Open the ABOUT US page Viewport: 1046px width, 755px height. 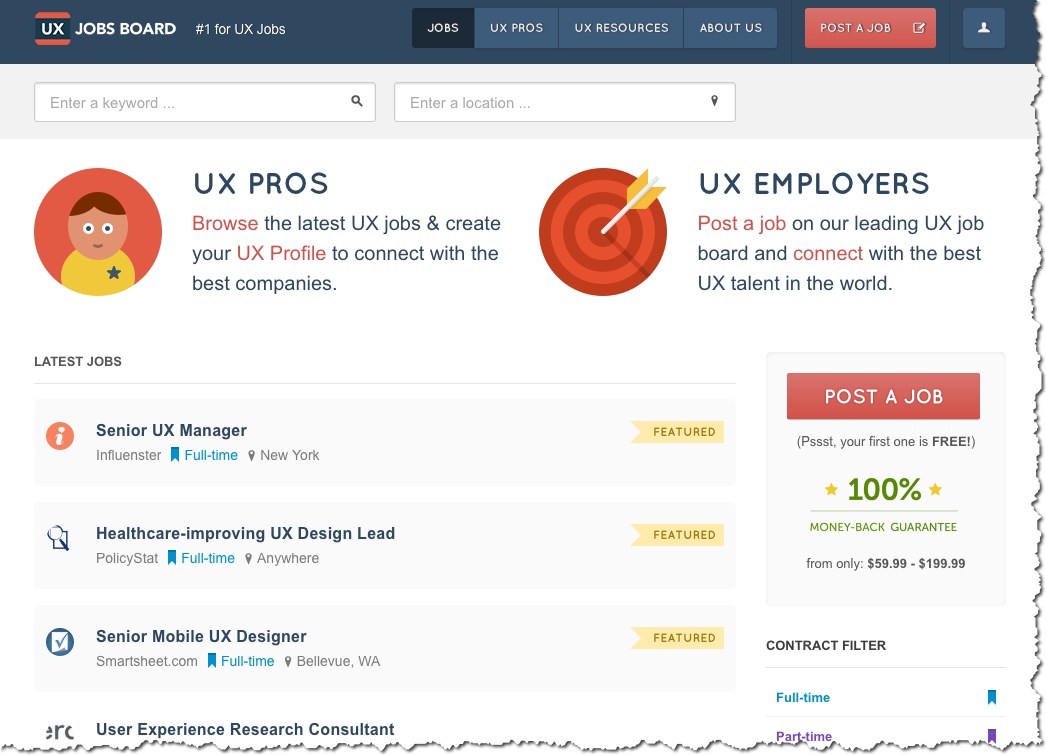point(730,28)
